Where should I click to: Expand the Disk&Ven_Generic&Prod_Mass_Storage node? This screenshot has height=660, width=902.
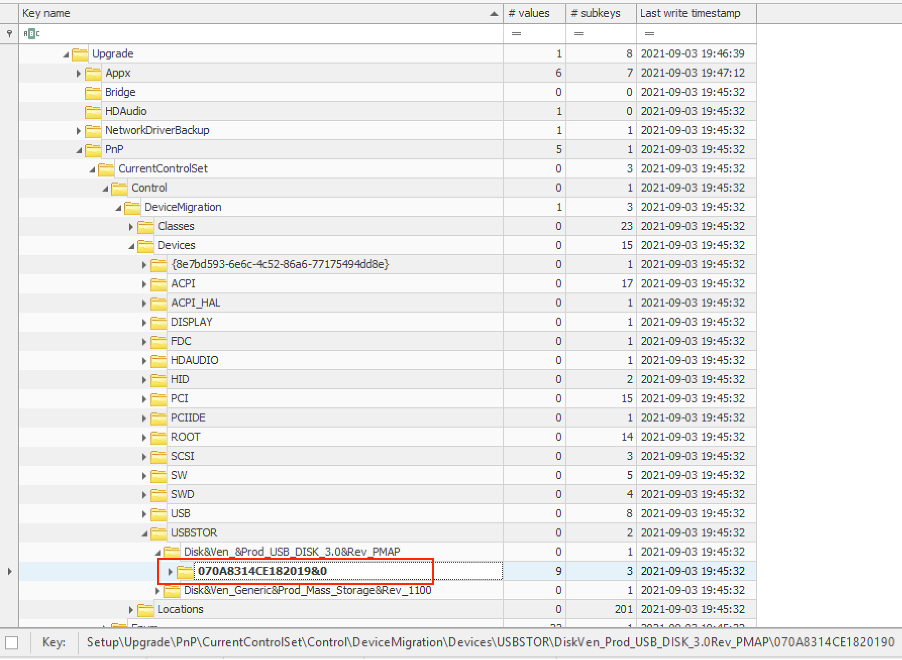click(x=157, y=590)
